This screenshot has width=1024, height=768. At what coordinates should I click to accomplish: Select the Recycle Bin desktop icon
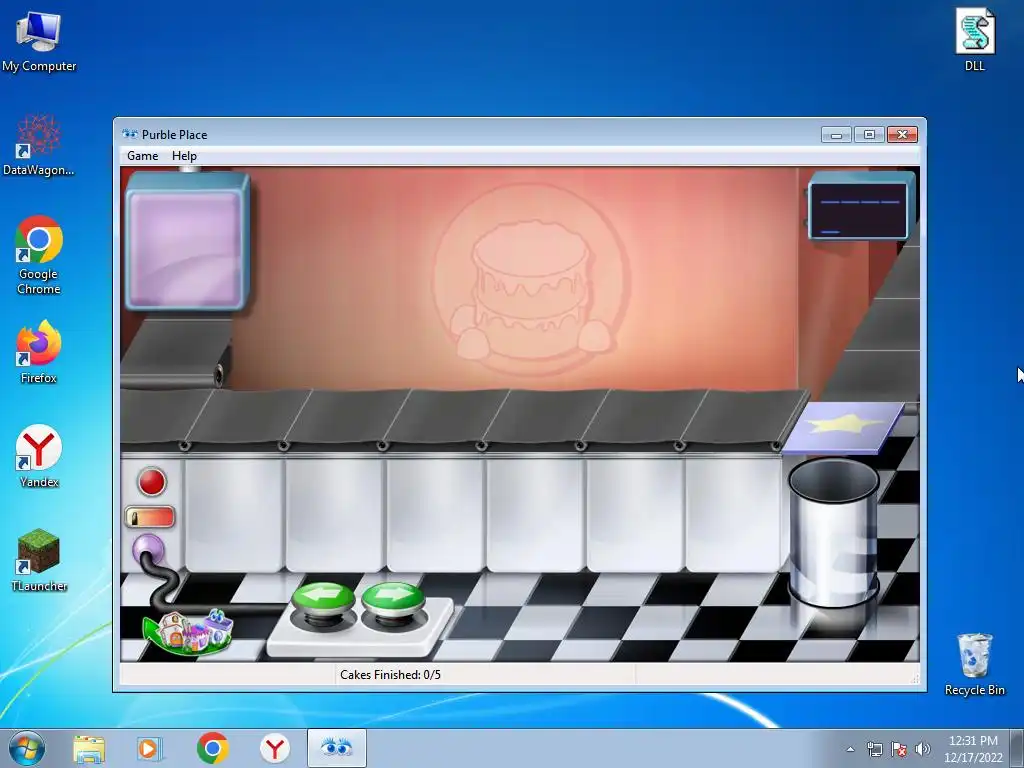click(974, 664)
